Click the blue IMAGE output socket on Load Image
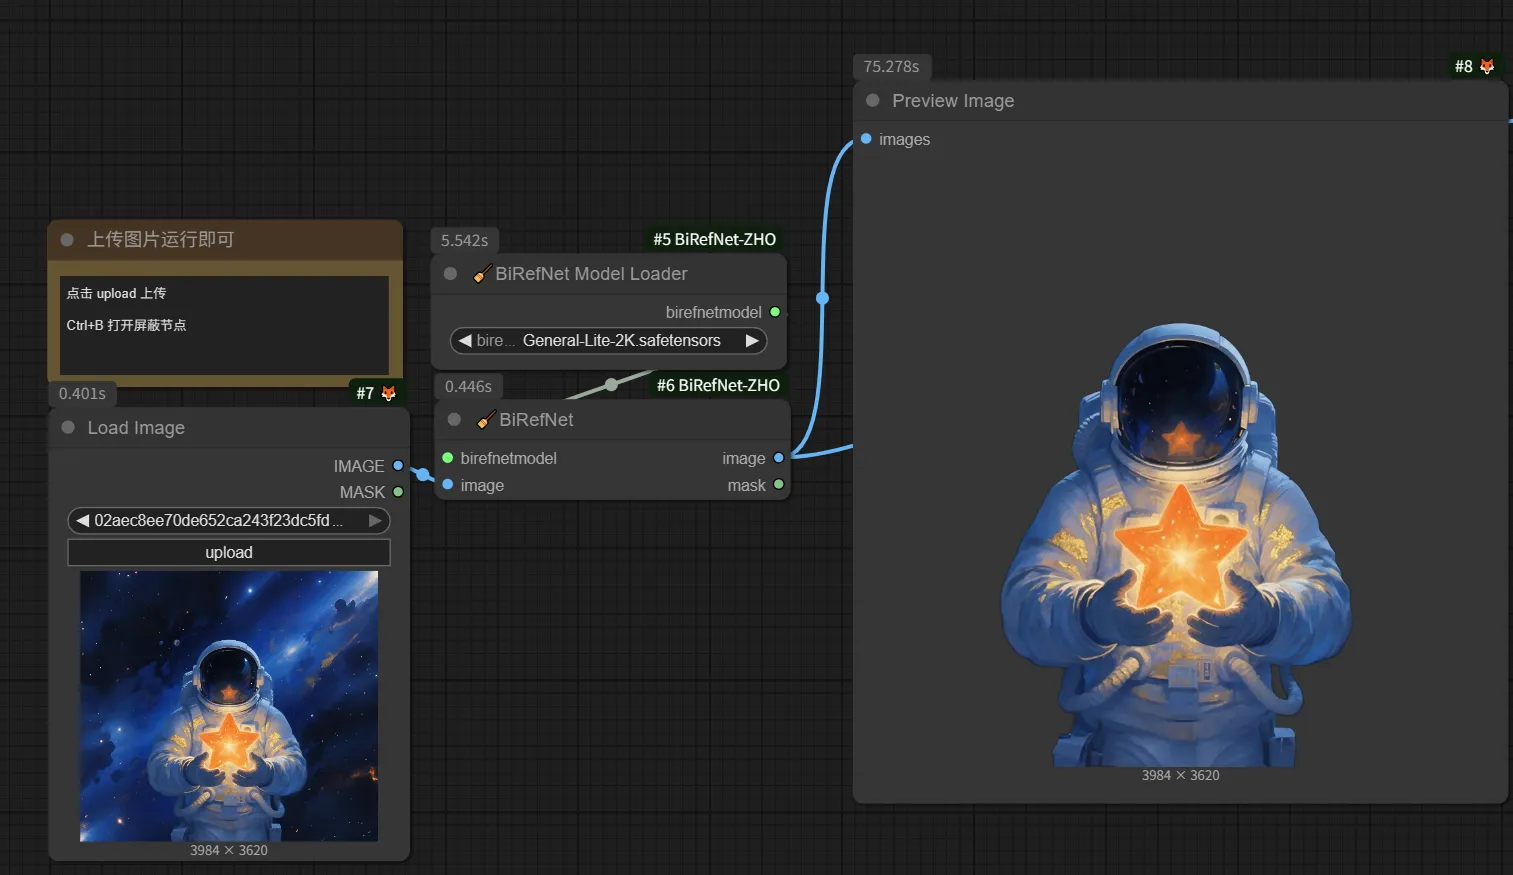The height and width of the screenshot is (875, 1513). coord(398,466)
